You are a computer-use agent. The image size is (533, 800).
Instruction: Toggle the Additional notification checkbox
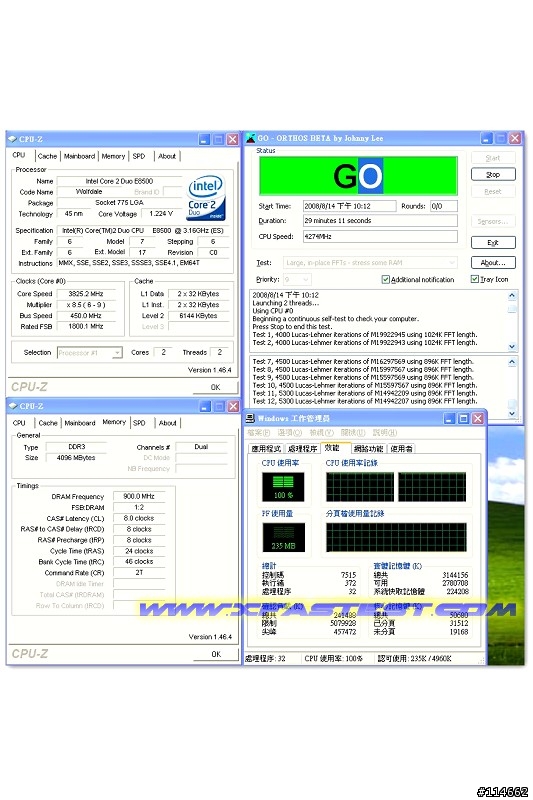(x=386, y=280)
